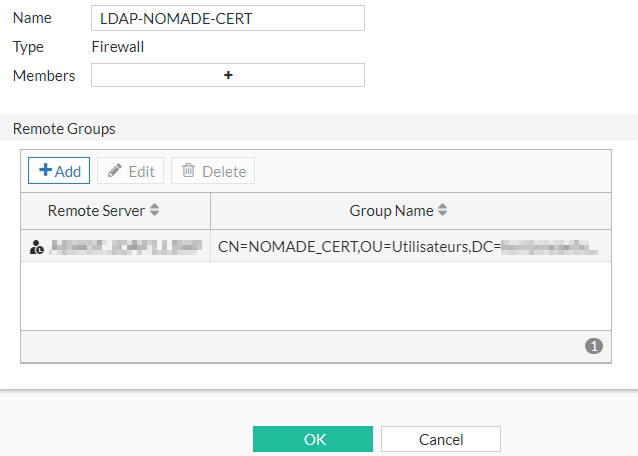
Task: Click the Name field with LDAP-NOMADE-CERT
Action: (228, 18)
